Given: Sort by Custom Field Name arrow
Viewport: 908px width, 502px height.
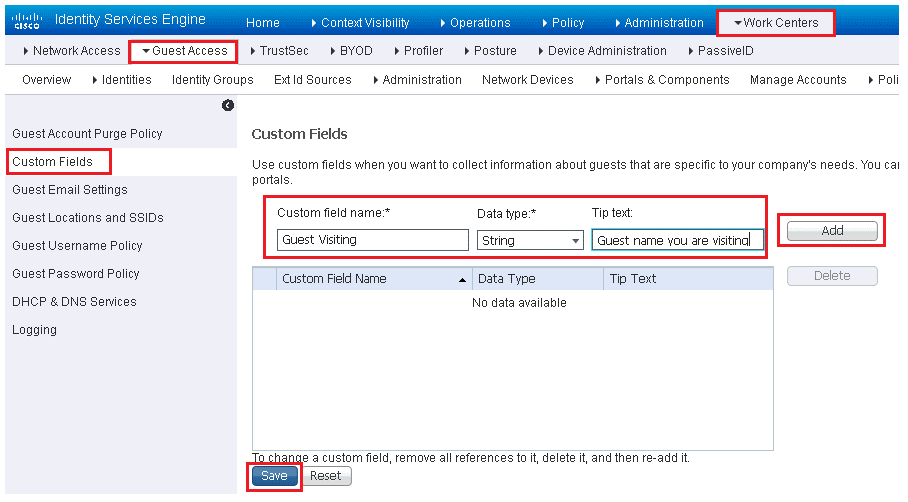Looking at the screenshot, I should [x=462, y=280].
